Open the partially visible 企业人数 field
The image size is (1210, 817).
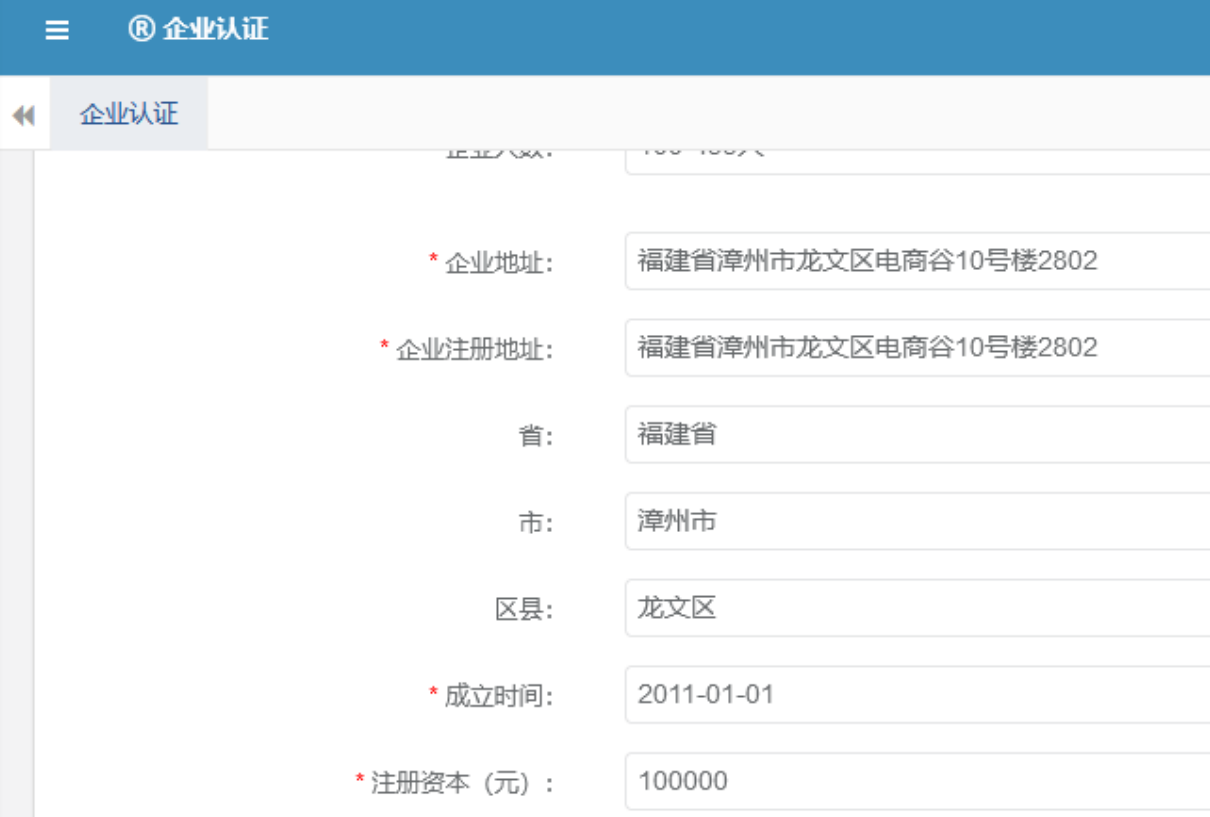click(x=916, y=158)
